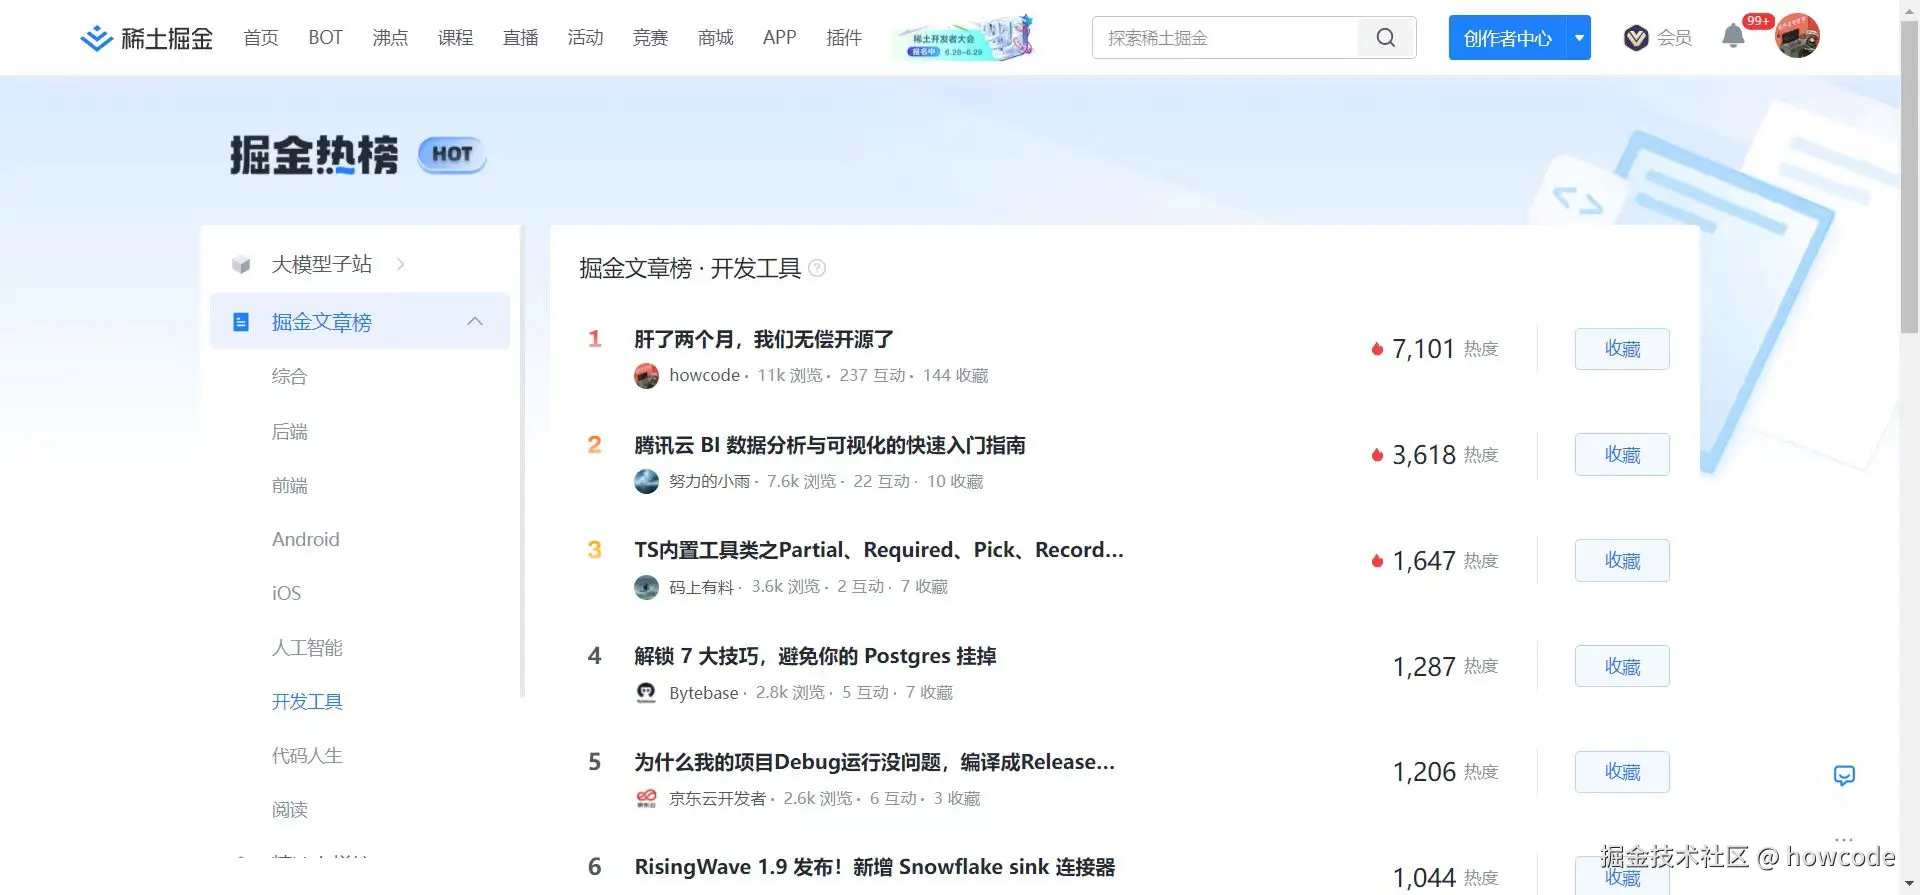Expand the 大模型子站 arrow

[x=400, y=264]
